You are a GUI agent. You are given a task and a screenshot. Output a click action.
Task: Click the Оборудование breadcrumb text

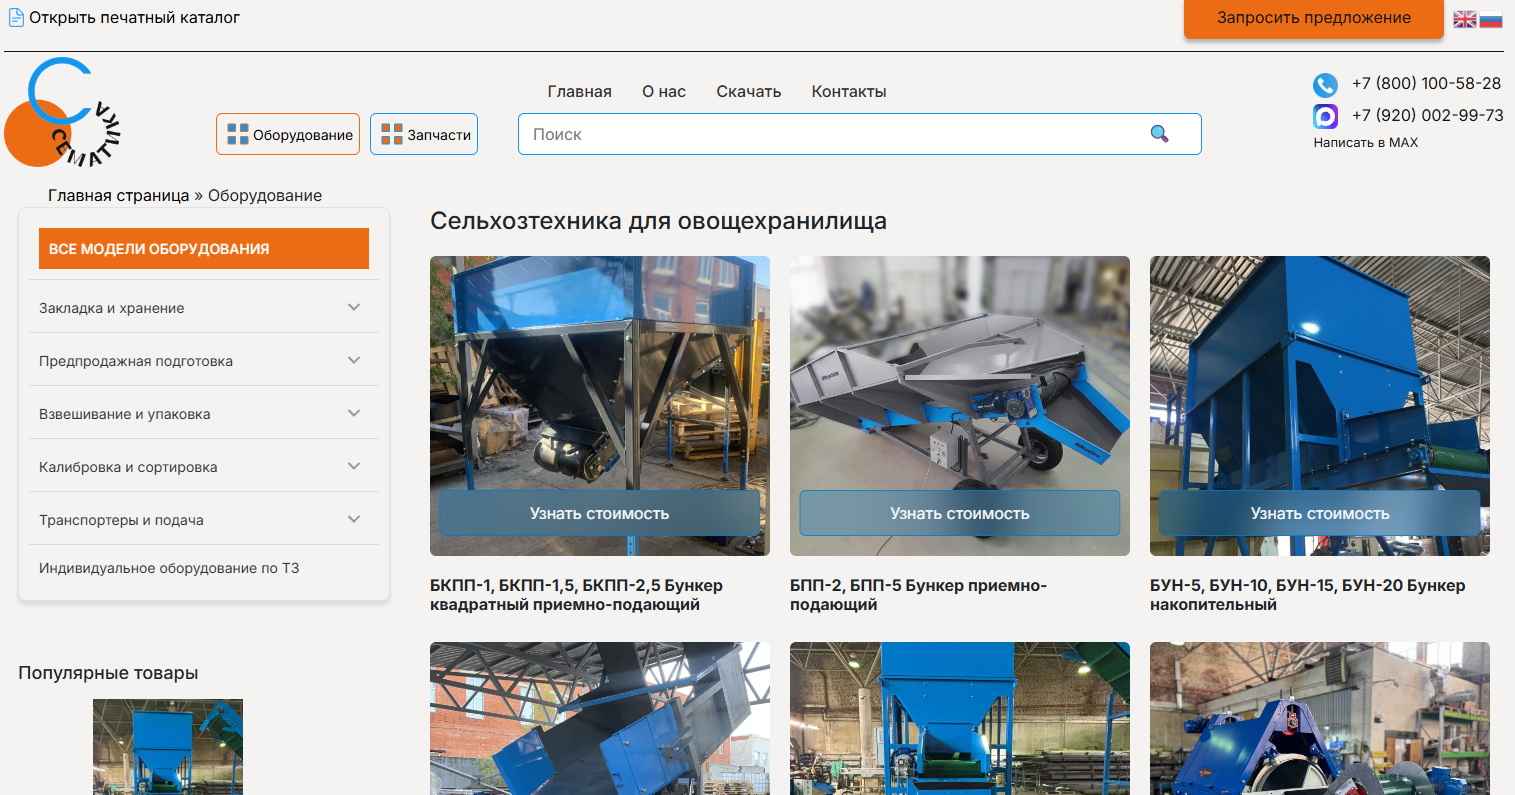click(x=265, y=196)
